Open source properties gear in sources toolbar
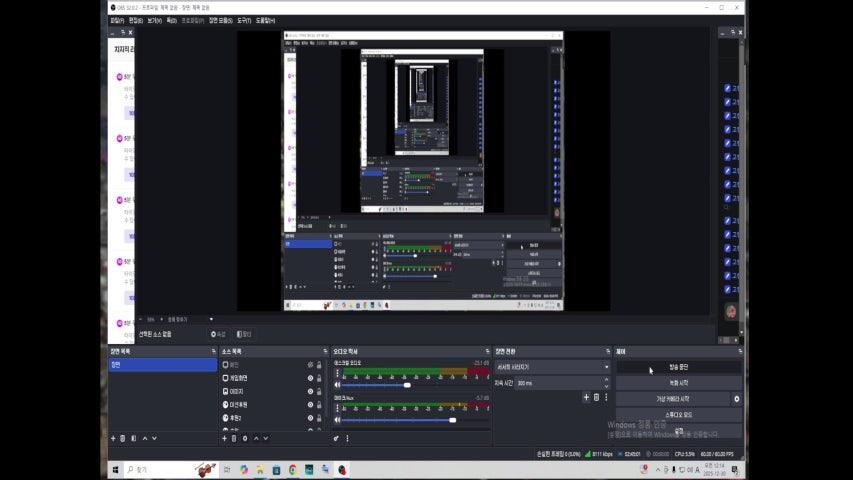This screenshot has height=480, width=853. point(245,438)
